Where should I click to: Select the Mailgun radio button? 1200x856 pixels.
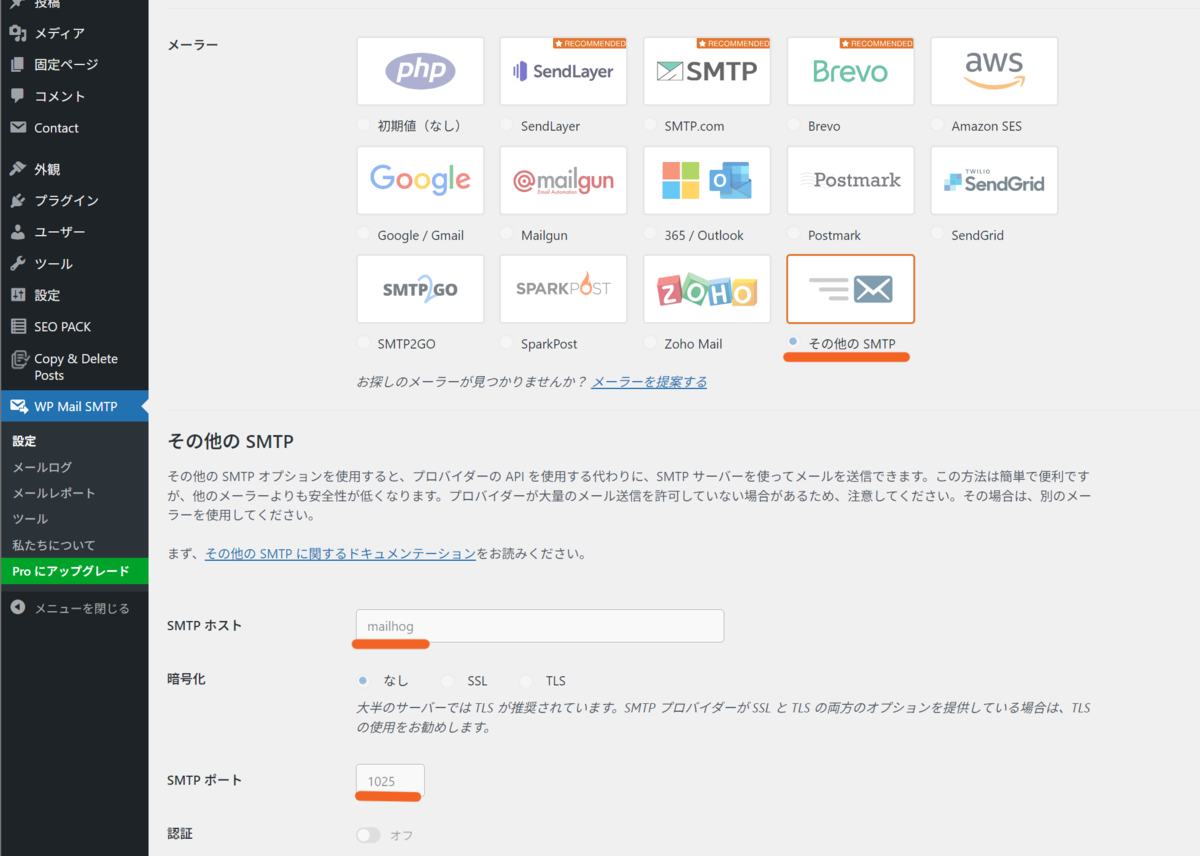click(x=506, y=234)
